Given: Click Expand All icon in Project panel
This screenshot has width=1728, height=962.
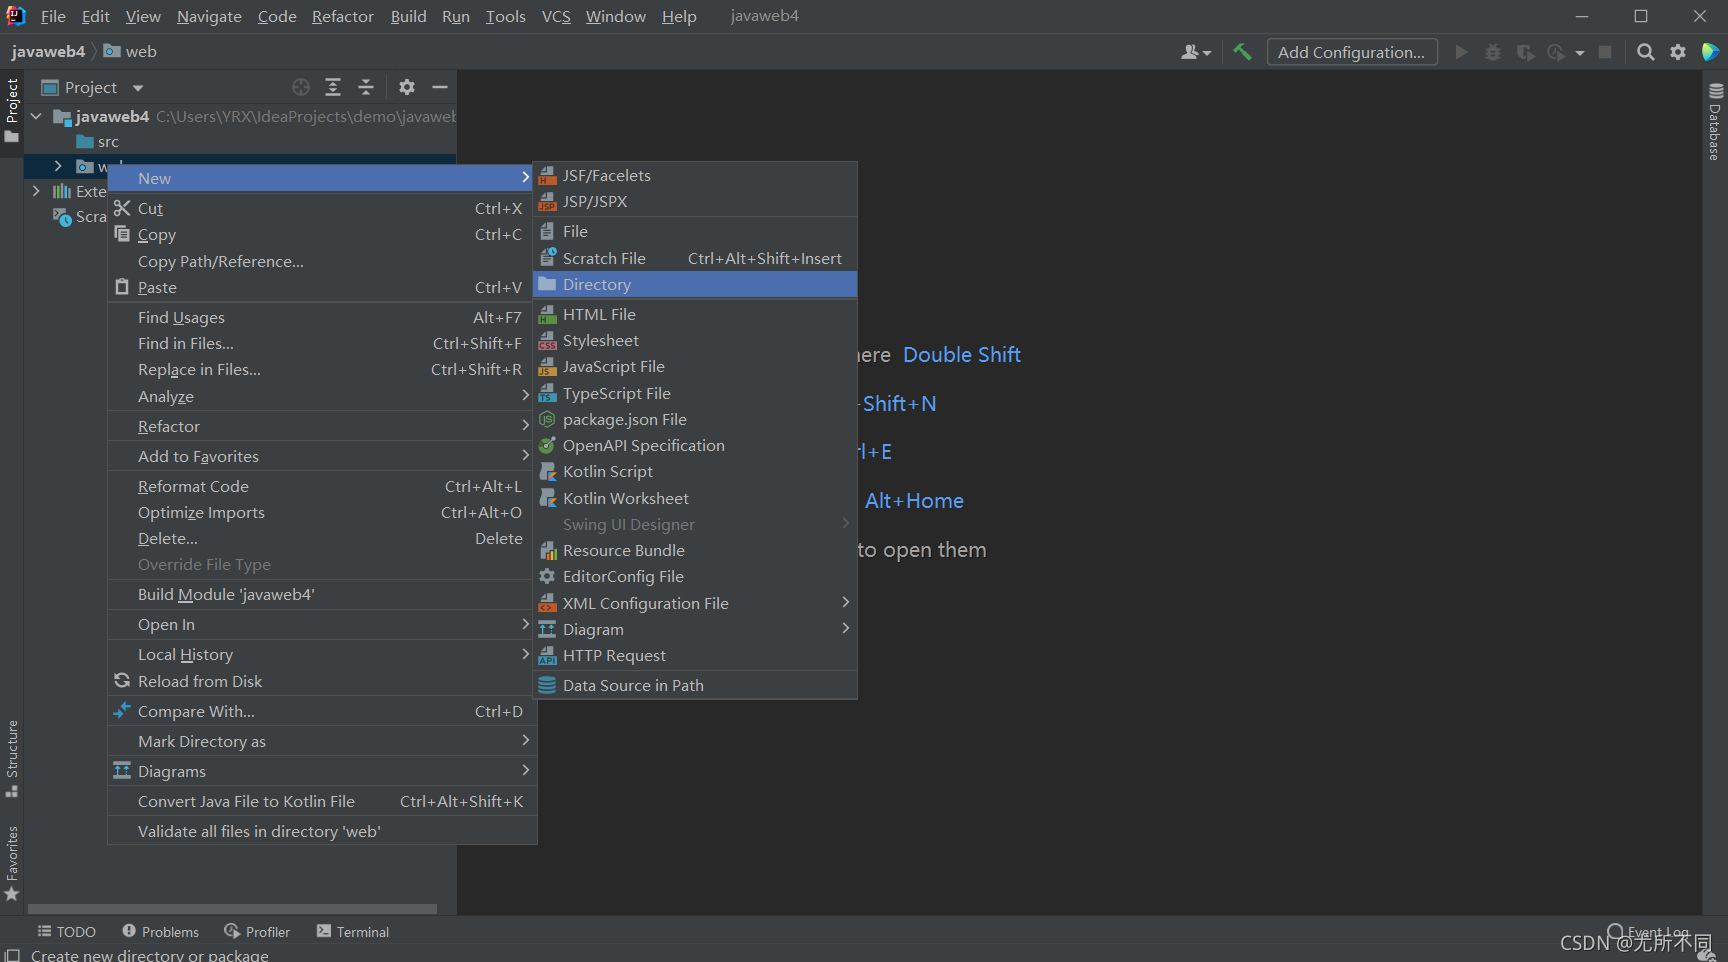Looking at the screenshot, I should [x=333, y=87].
